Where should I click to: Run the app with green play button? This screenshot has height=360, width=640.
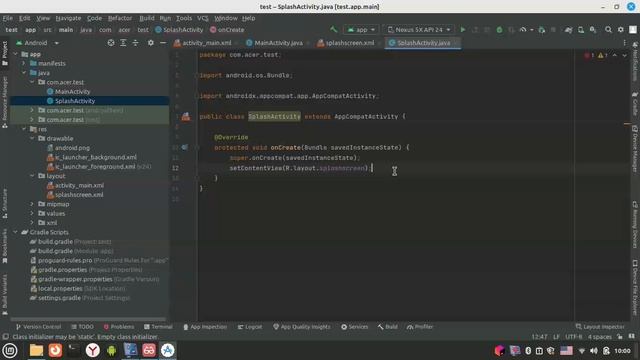coord(462,29)
